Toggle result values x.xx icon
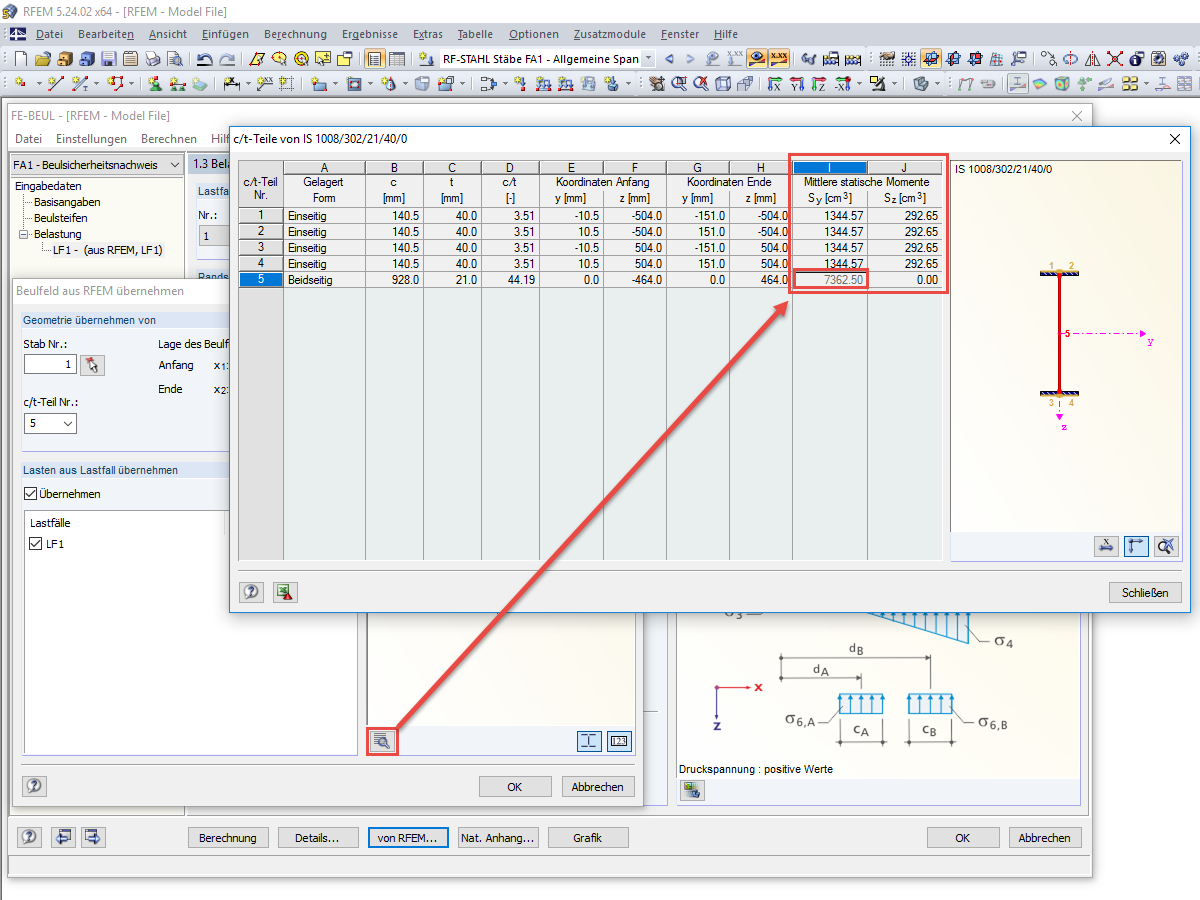The width and height of the screenshot is (1200, 900). pos(779,58)
